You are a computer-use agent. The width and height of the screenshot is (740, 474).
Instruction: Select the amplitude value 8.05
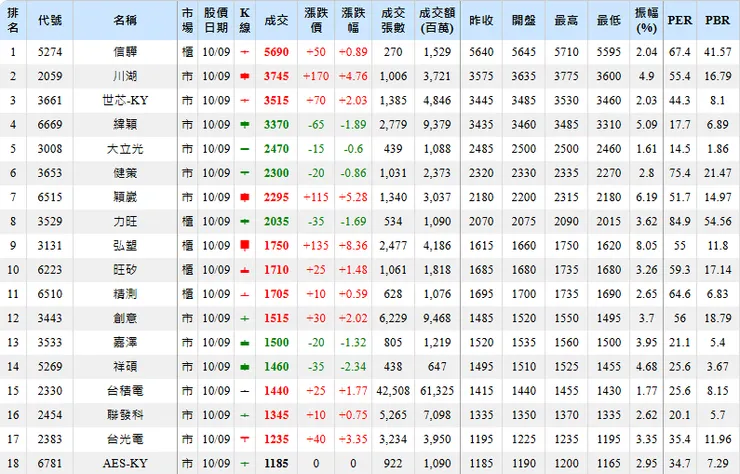pyautogui.click(x=647, y=245)
